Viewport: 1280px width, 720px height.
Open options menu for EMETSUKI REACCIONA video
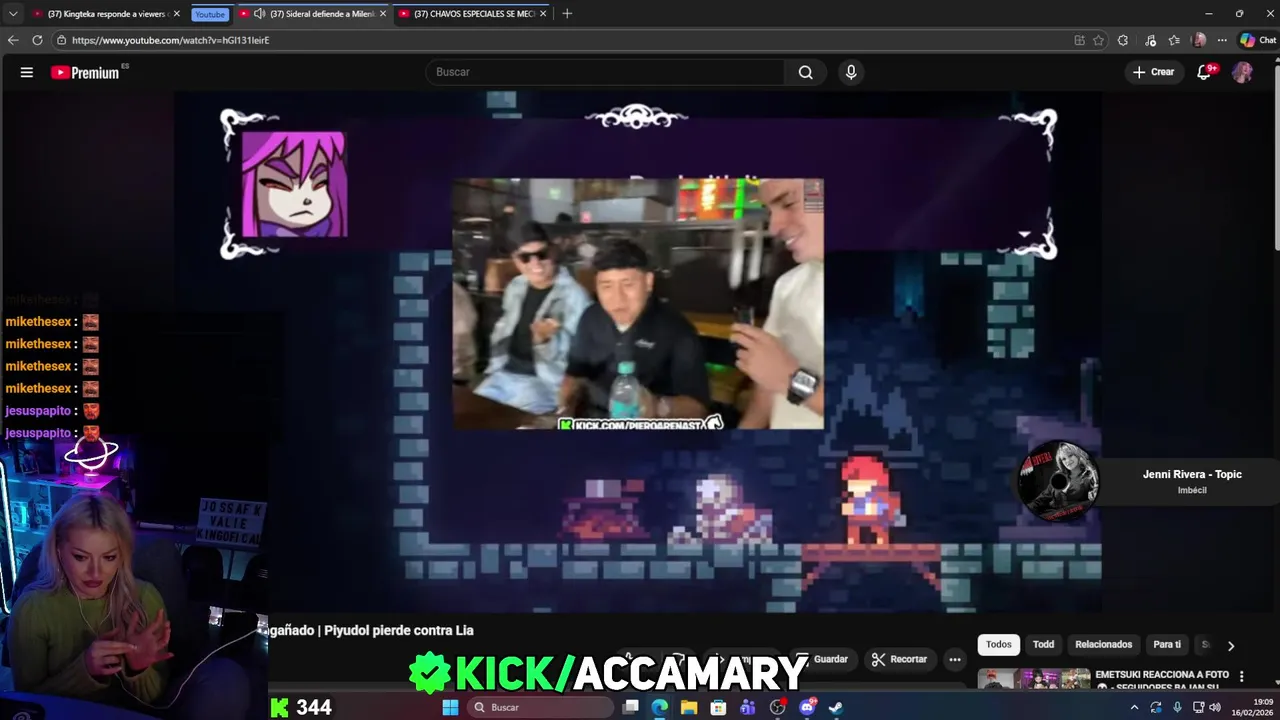coord(1242,677)
